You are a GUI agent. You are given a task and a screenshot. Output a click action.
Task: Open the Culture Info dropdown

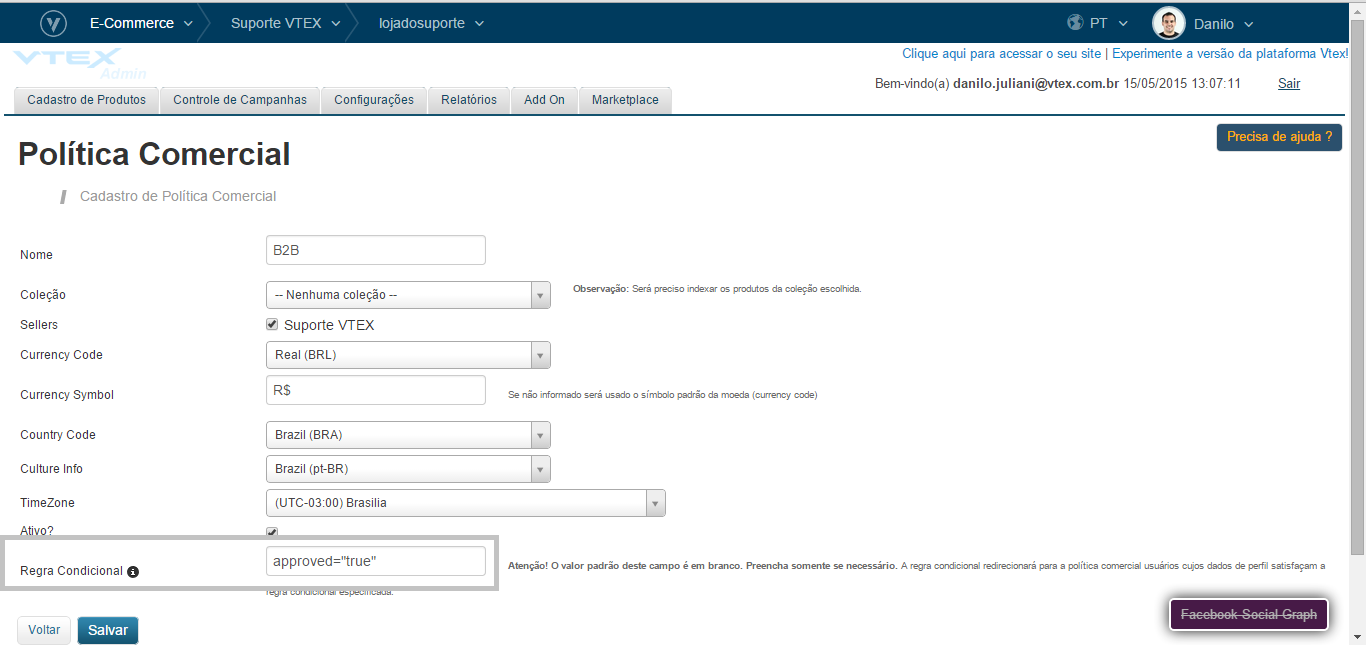point(408,469)
